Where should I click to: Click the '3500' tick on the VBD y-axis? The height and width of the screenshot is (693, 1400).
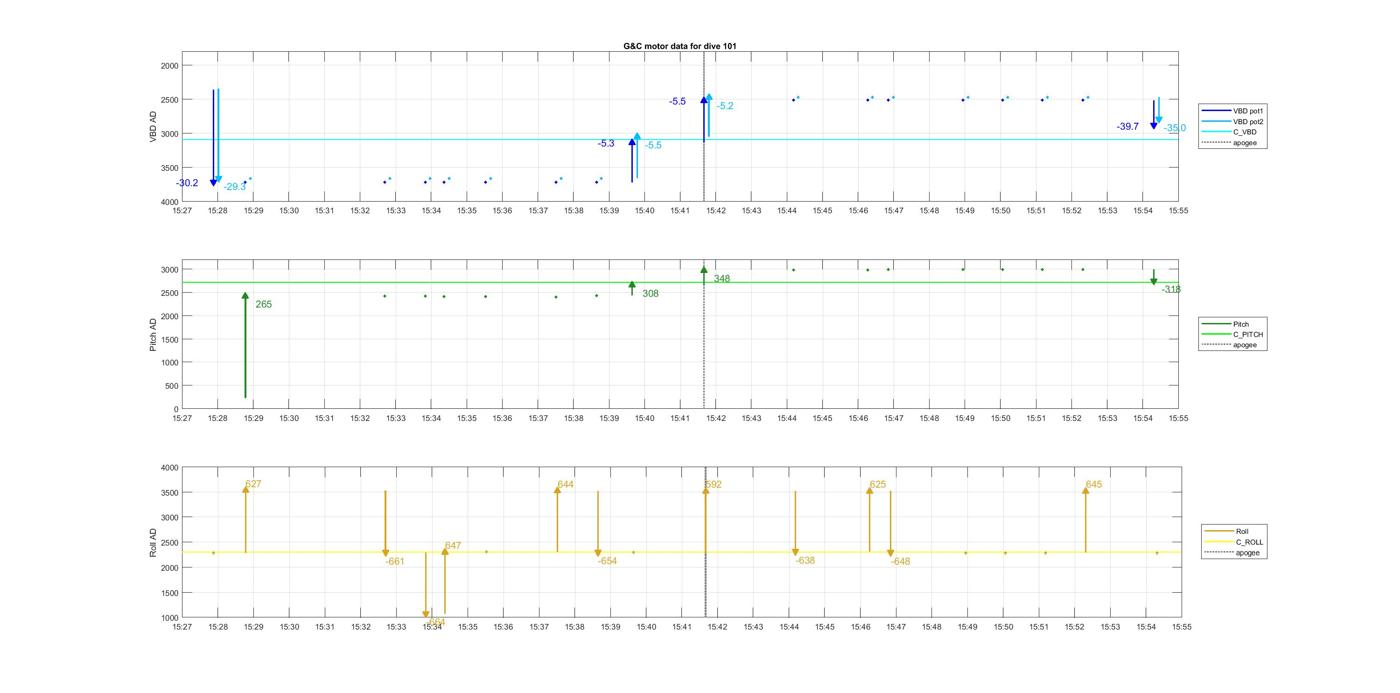click(169, 169)
